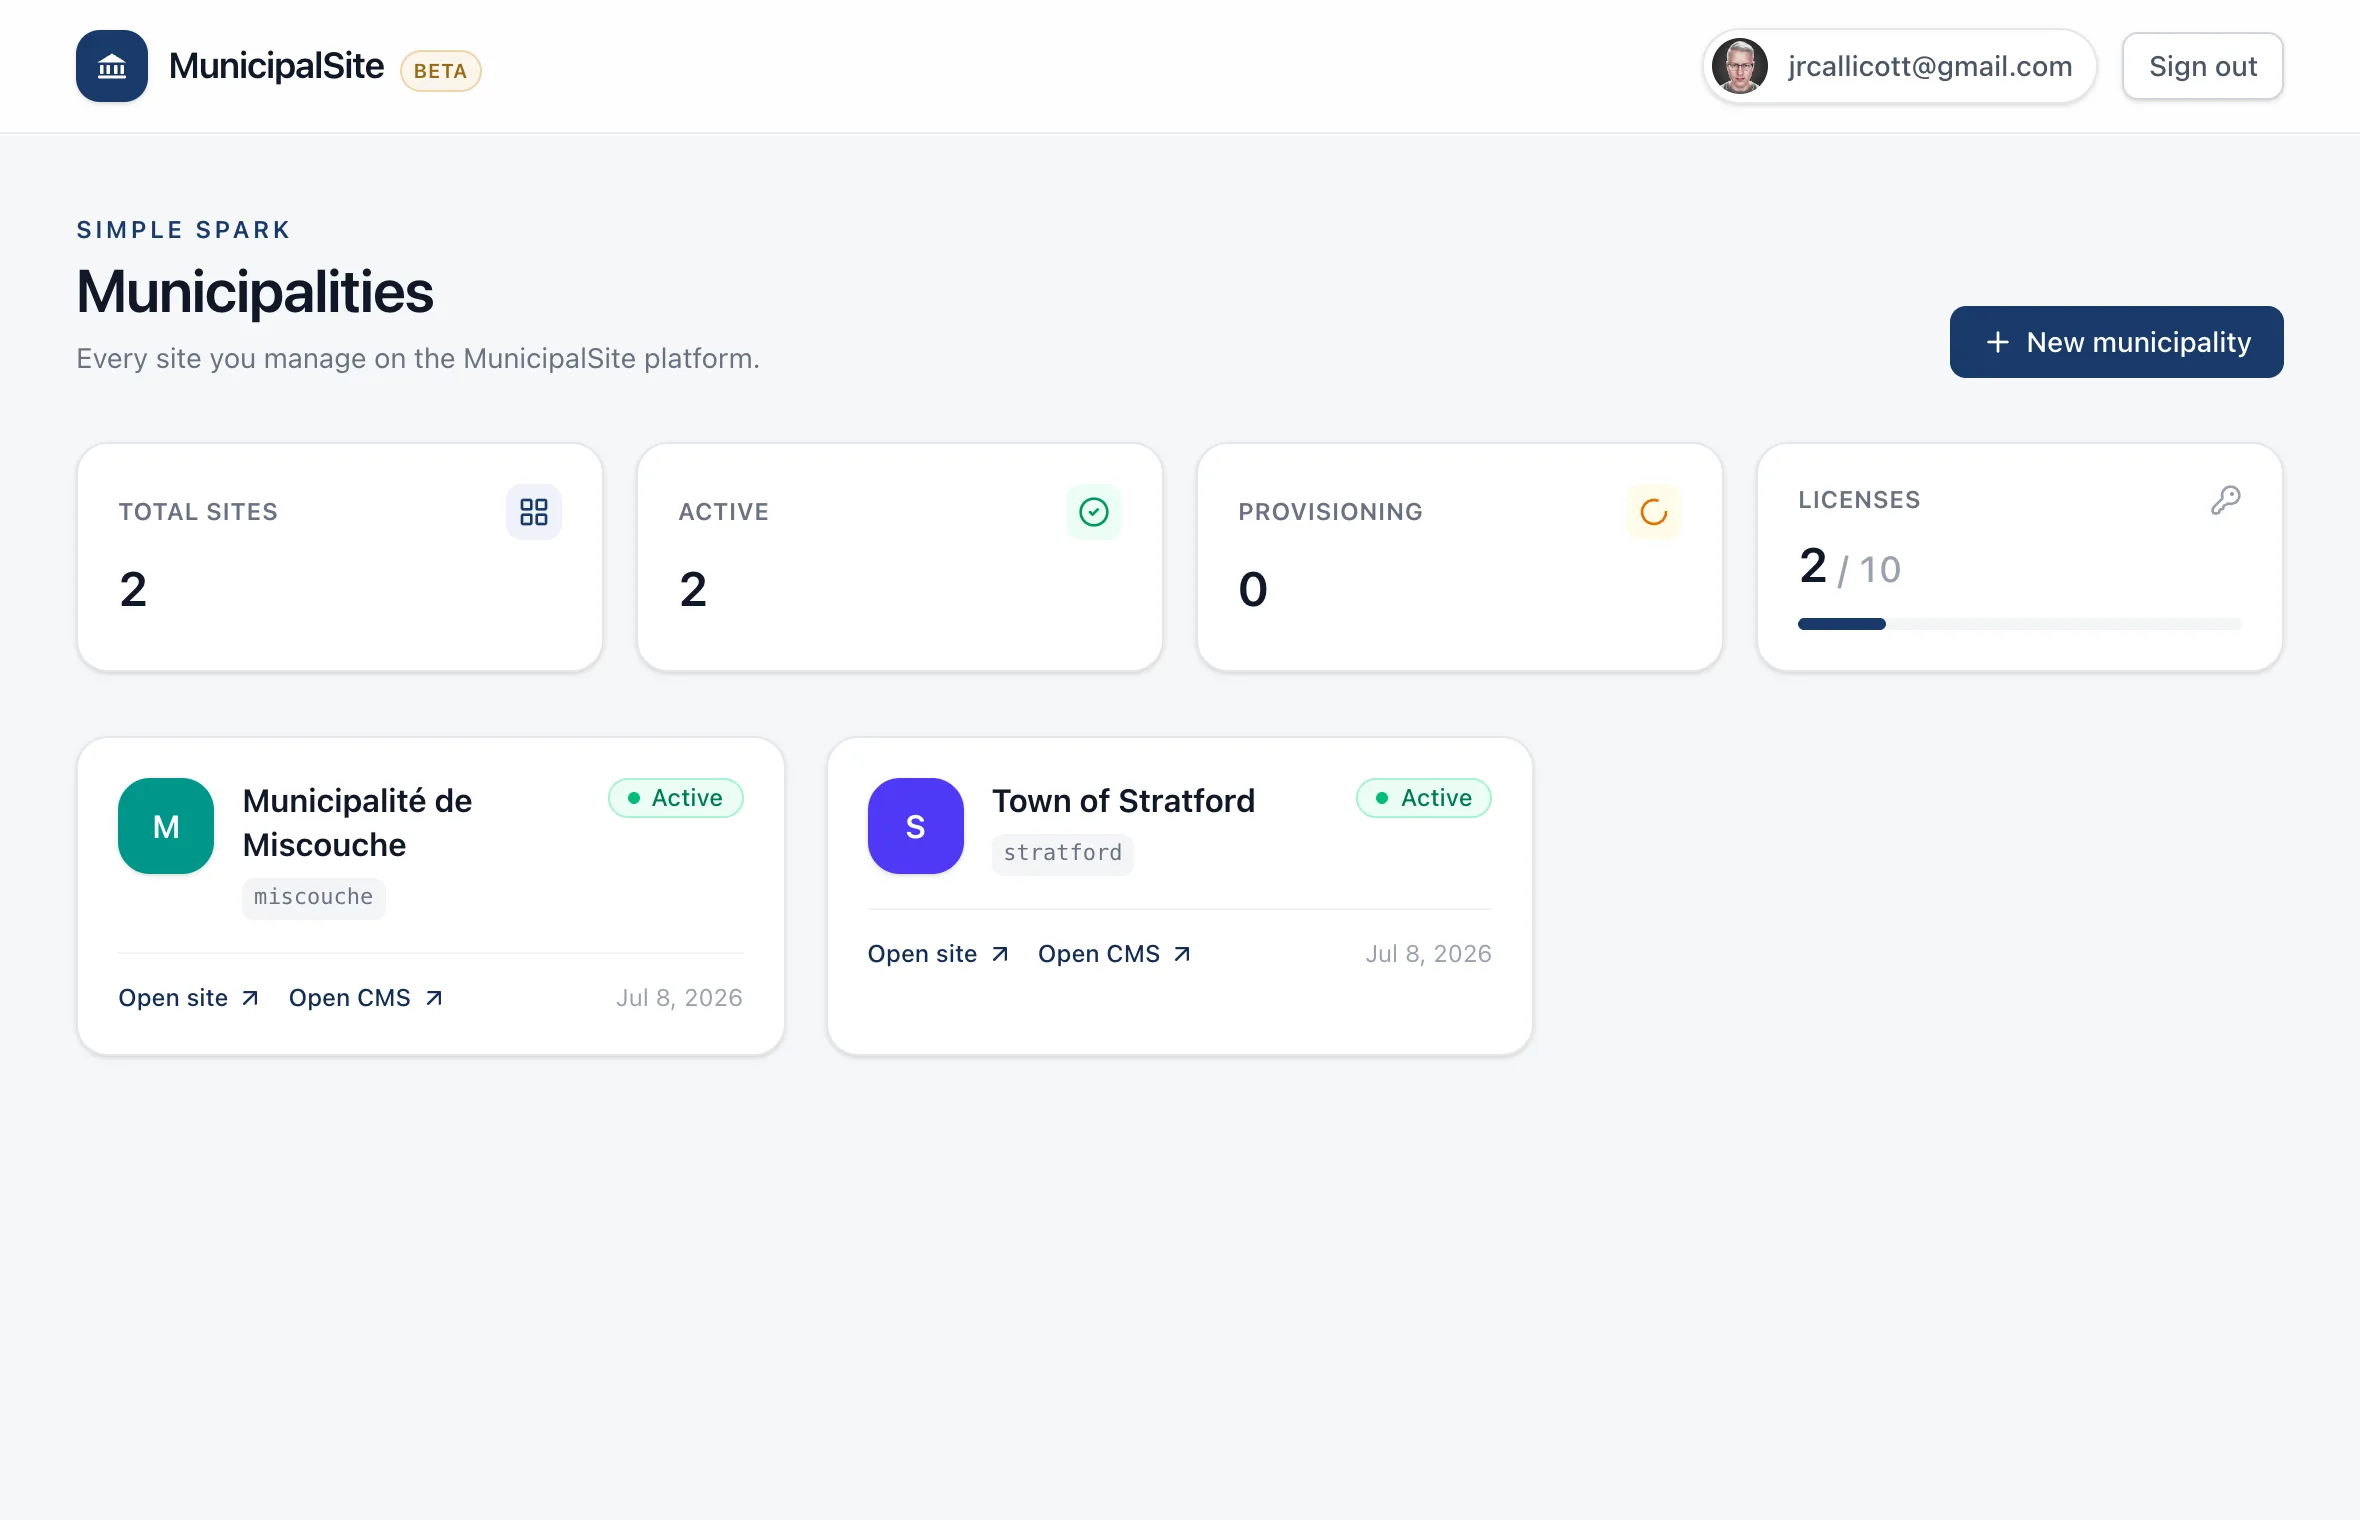Open site for Town of Stratford

(x=939, y=954)
